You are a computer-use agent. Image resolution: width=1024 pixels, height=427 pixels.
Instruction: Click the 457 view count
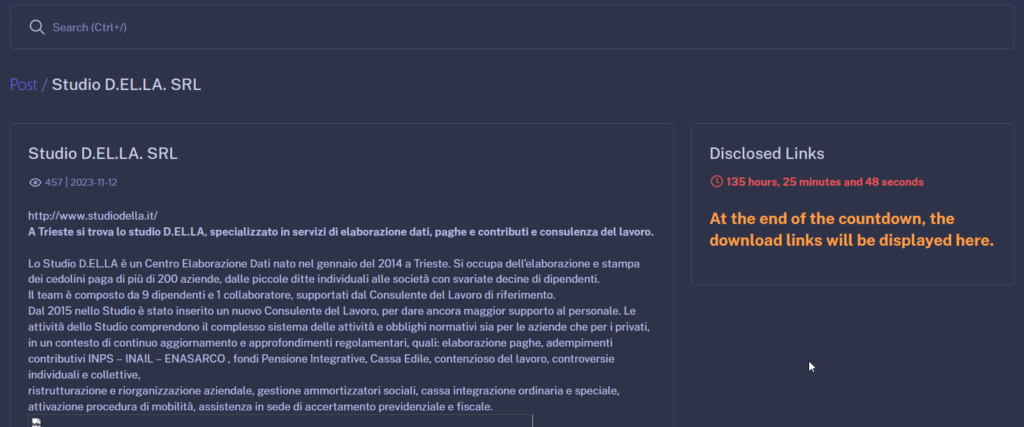(54, 183)
